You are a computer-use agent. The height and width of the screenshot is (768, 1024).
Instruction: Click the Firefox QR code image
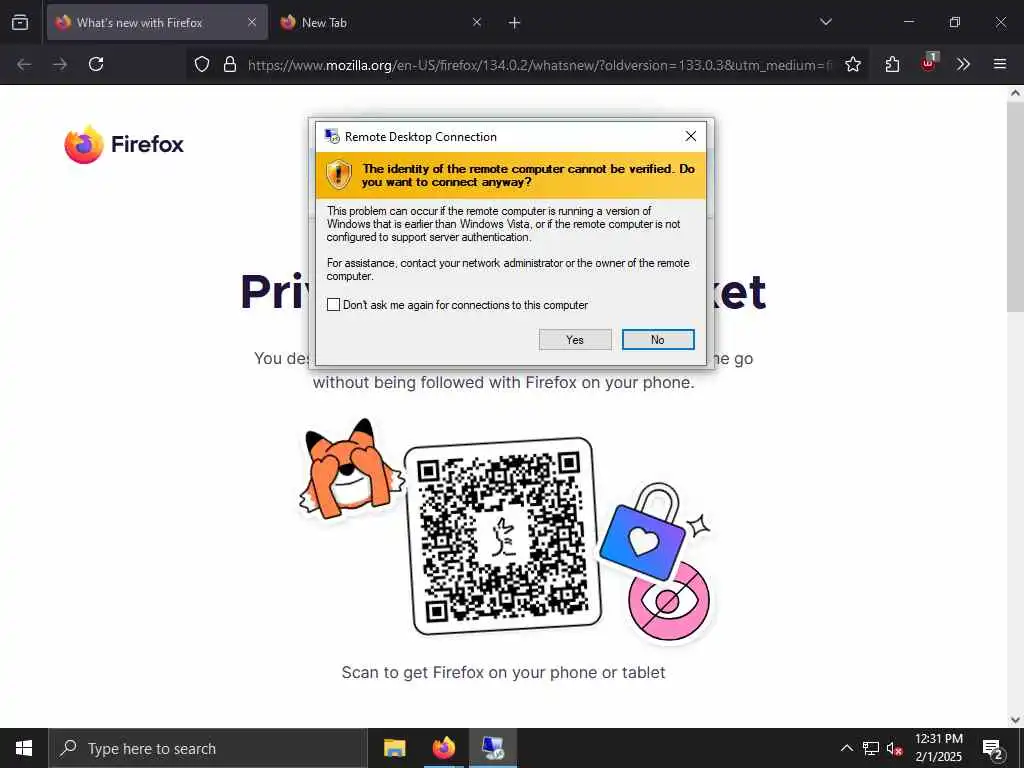click(x=502, y=536)
